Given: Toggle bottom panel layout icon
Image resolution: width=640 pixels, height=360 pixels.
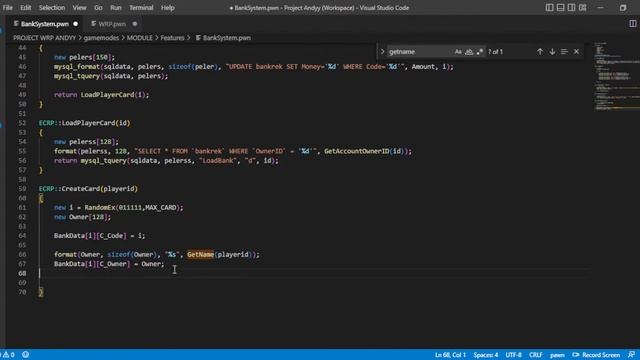Looking at the screenshot, I should tap(561, 7).
